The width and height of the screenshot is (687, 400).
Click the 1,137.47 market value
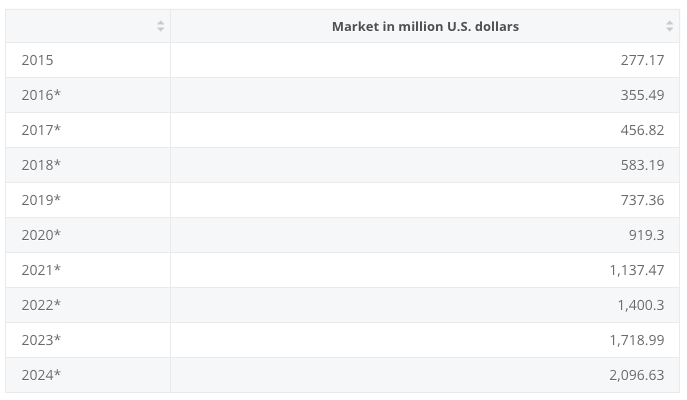click(x=637, y=270)
